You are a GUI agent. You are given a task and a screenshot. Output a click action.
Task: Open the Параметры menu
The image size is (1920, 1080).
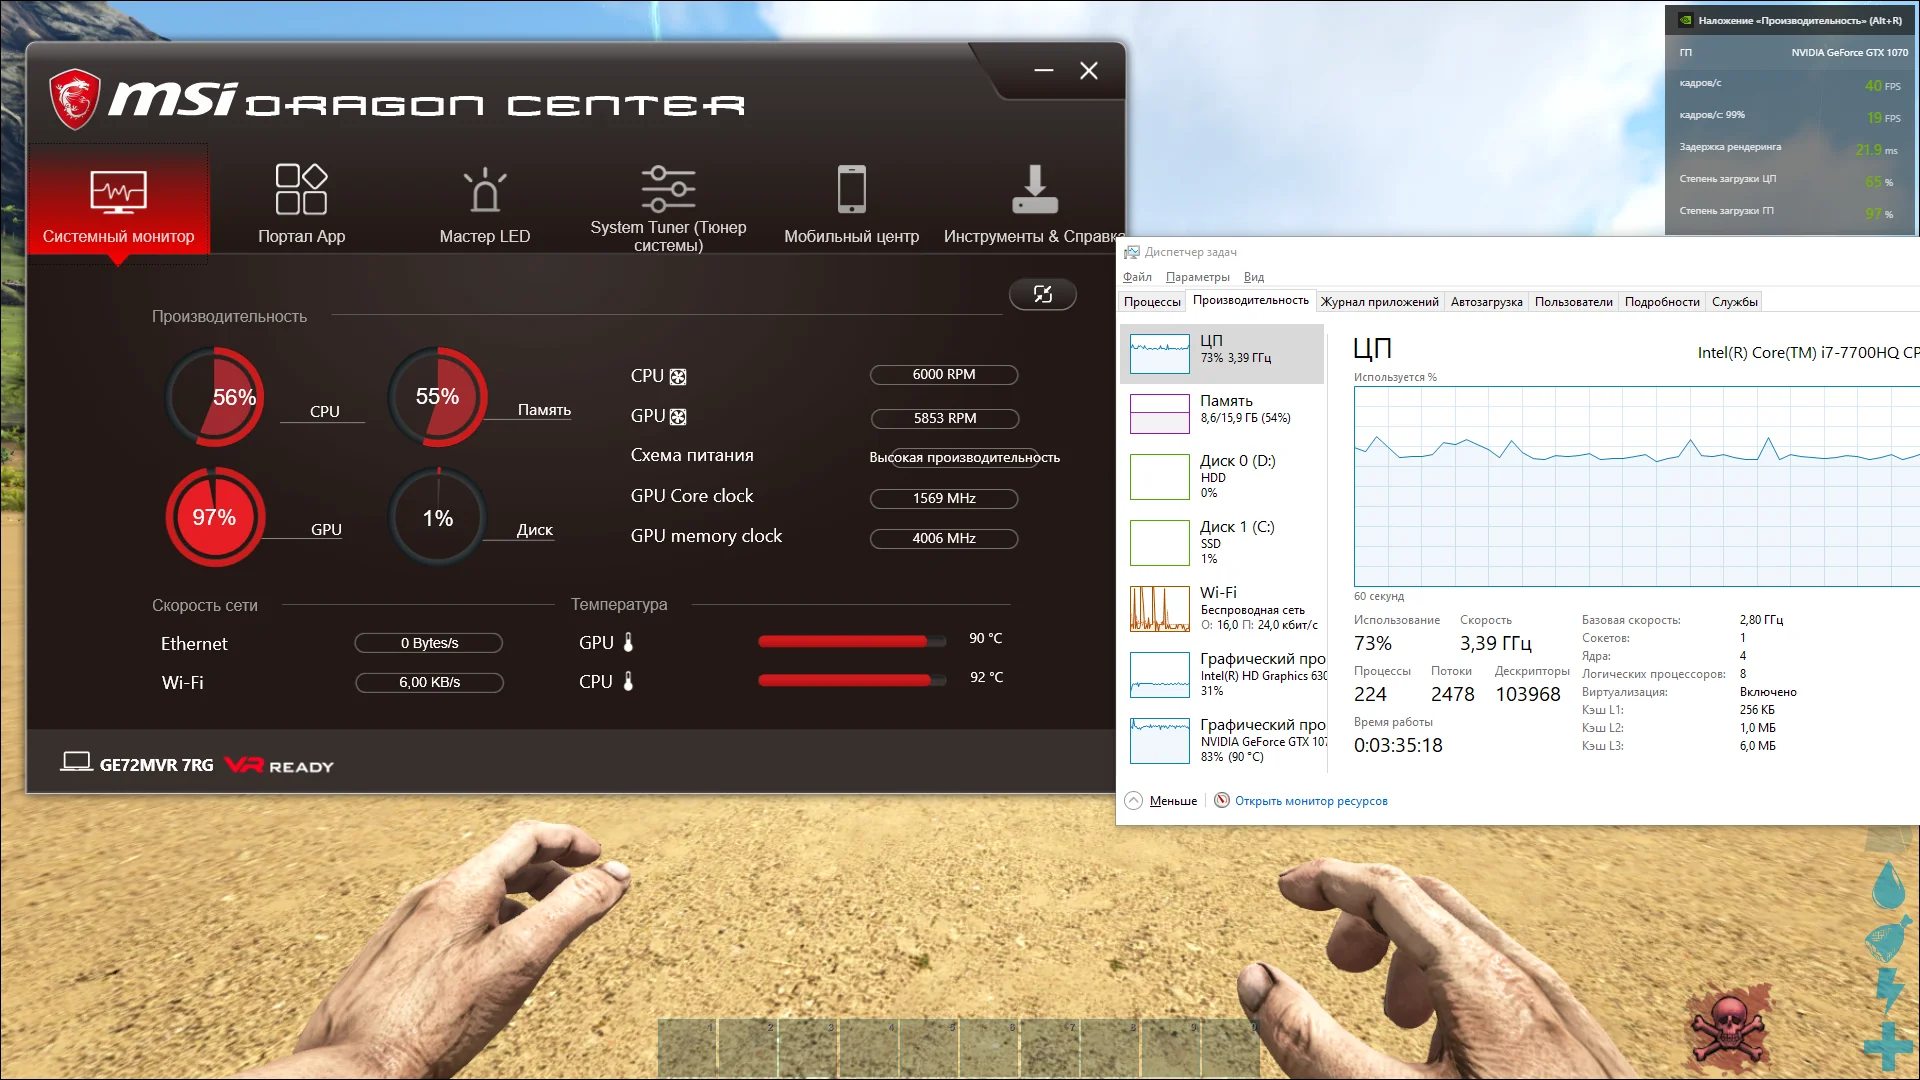pyautogui.click(x=1197, y=277)
